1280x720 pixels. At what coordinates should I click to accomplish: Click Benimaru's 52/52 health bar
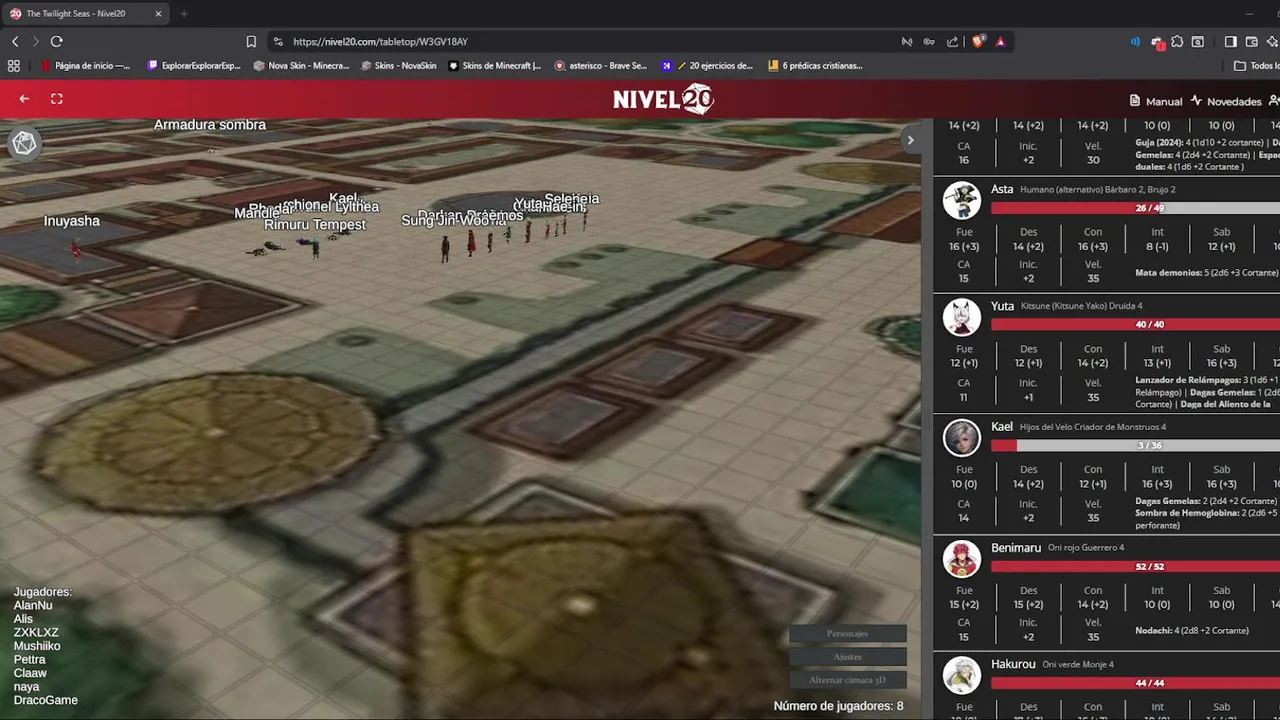1135,566
